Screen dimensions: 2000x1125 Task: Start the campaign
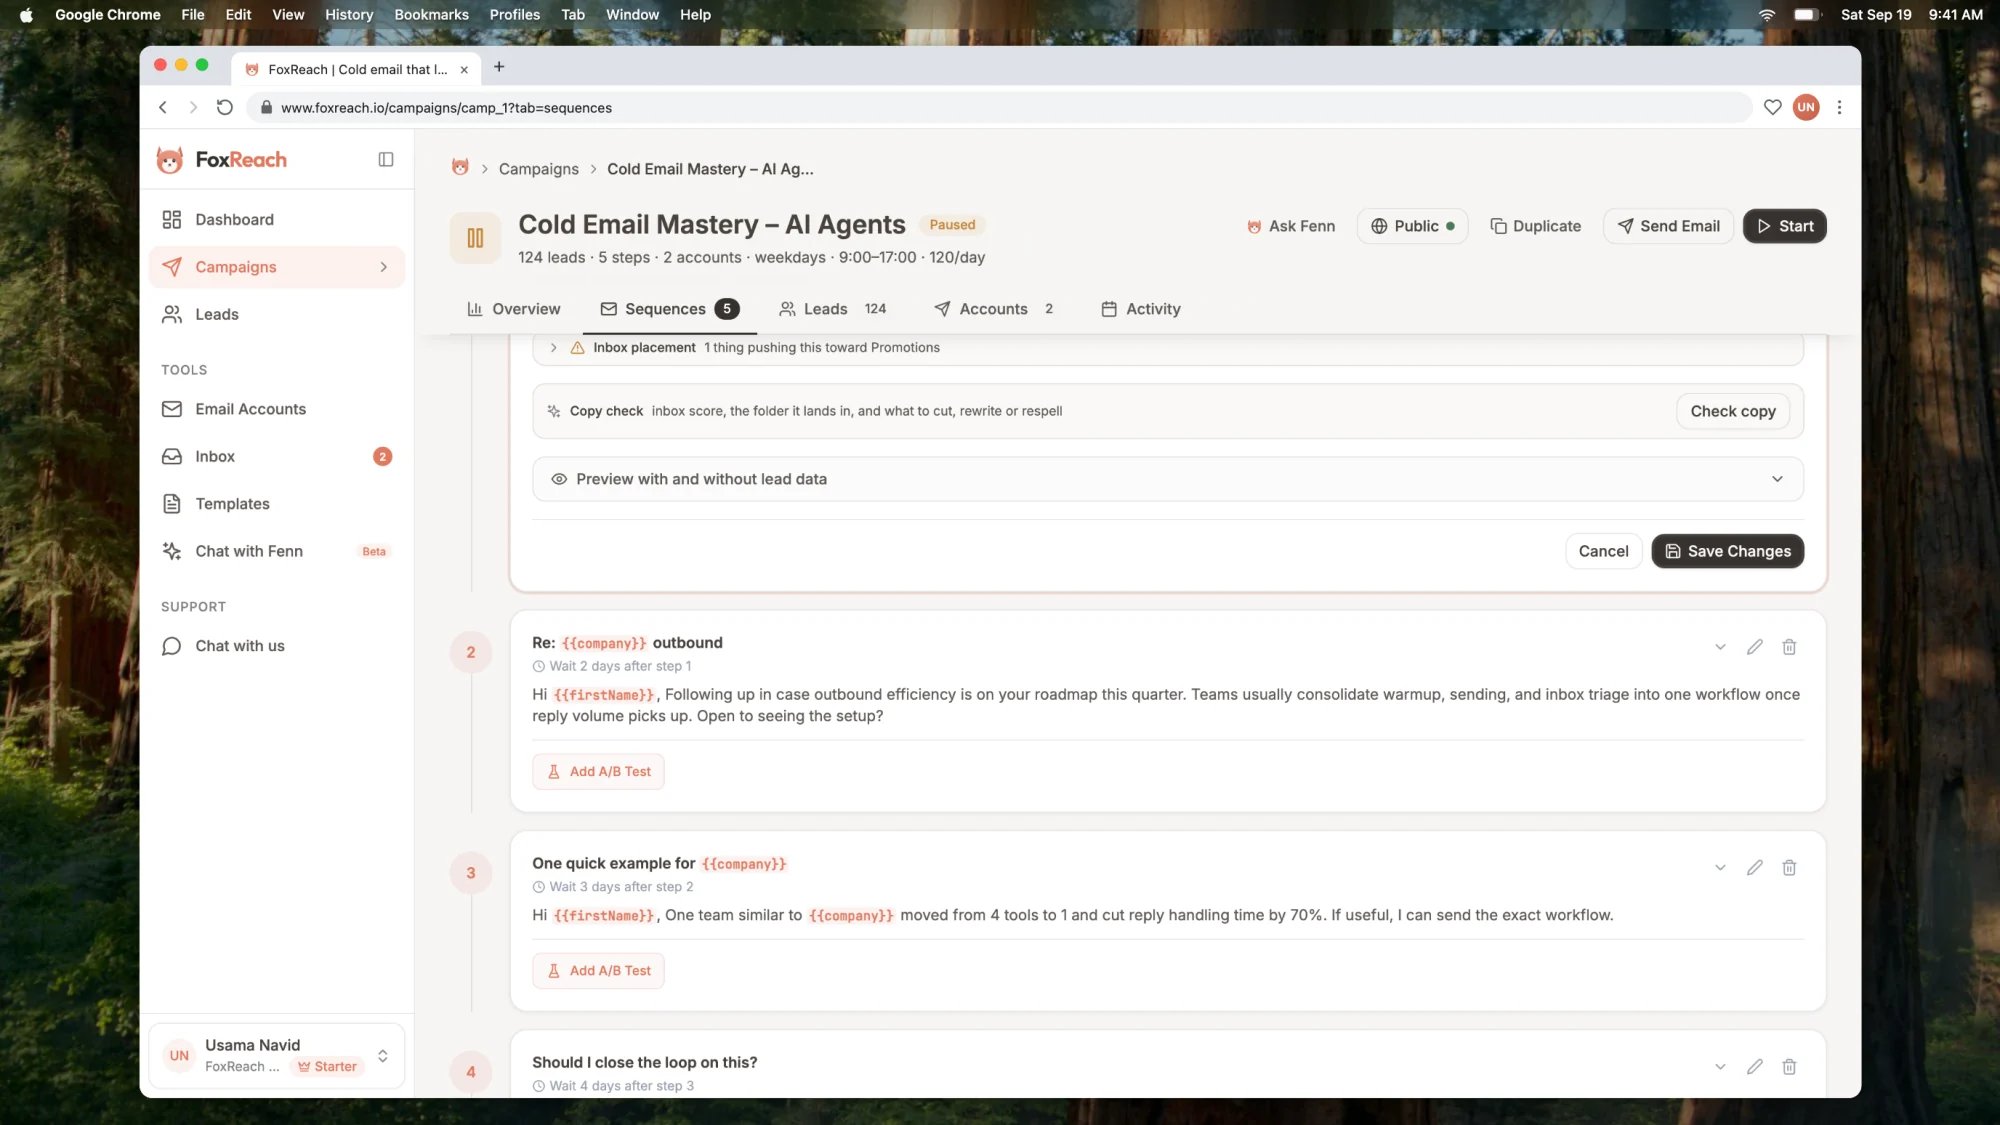click(1785, 226)
